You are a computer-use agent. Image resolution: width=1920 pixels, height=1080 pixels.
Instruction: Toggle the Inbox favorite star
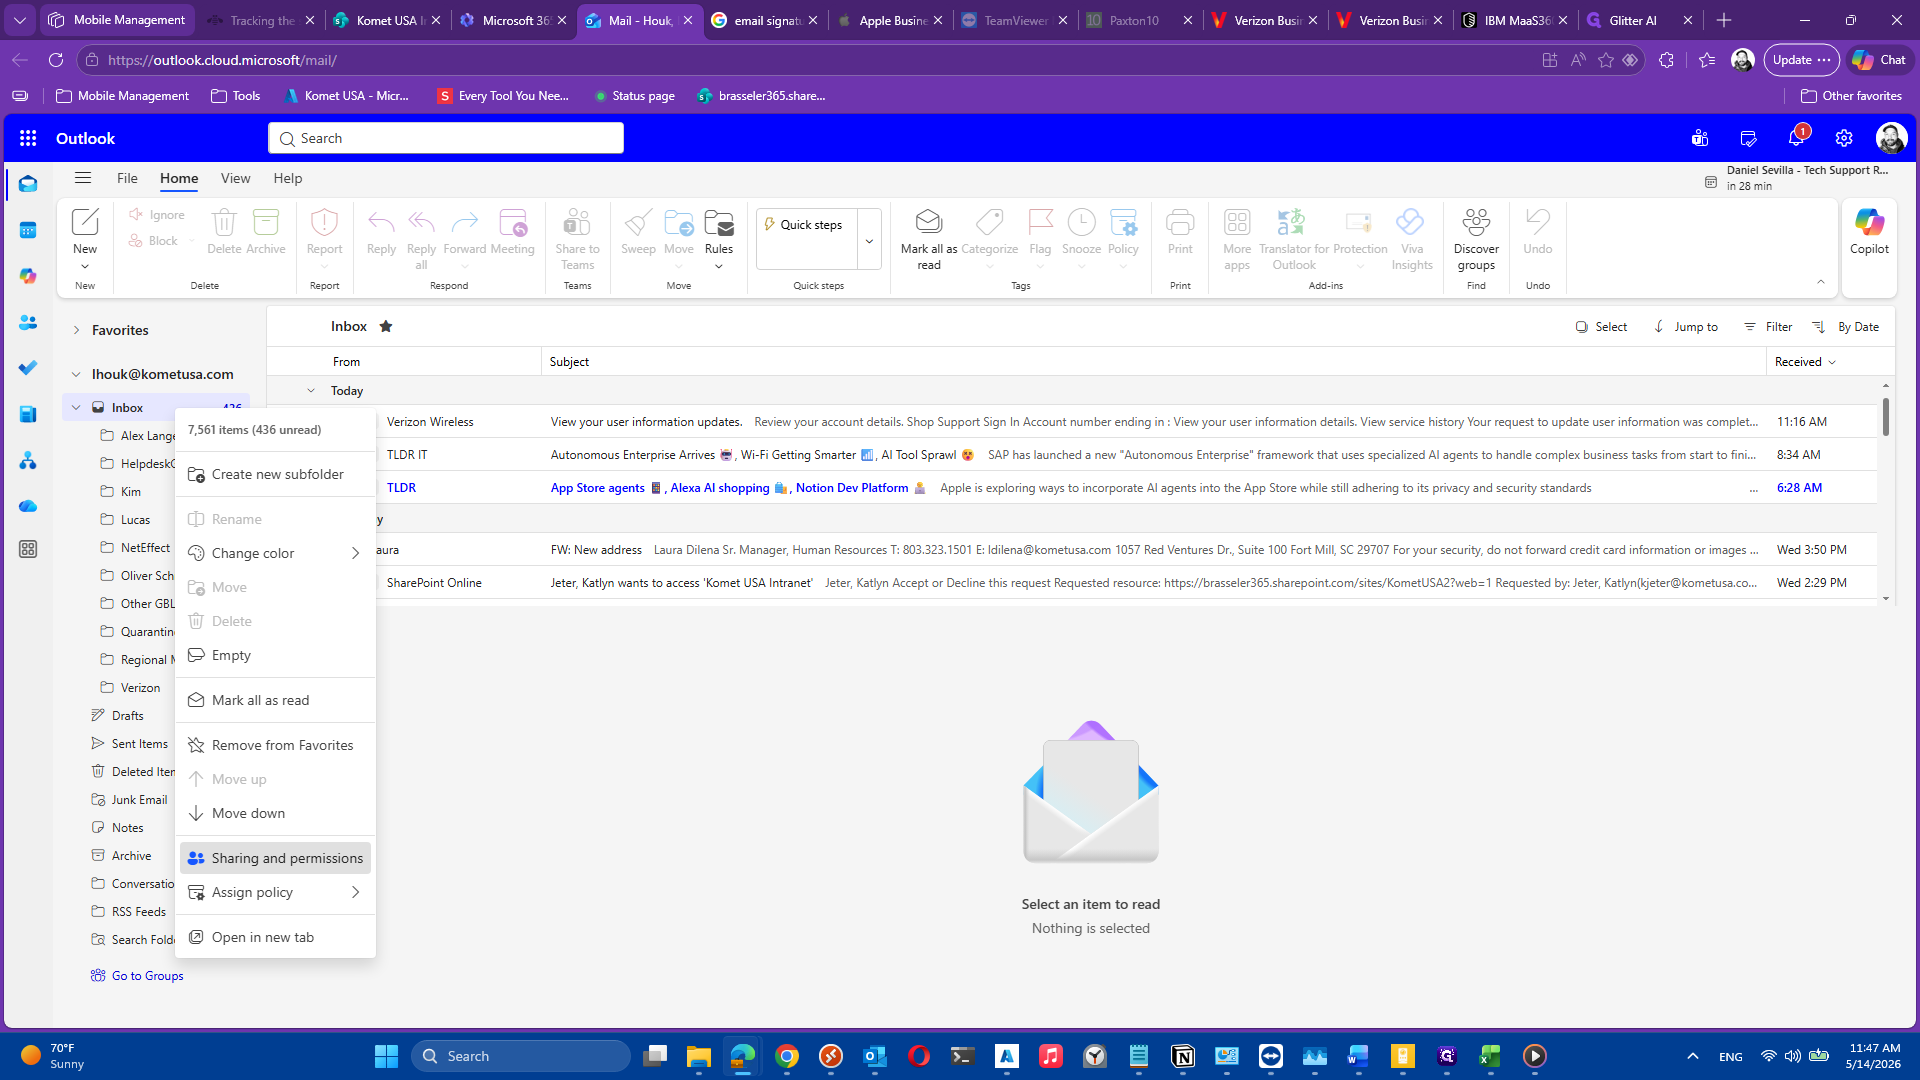pos(386,326)
